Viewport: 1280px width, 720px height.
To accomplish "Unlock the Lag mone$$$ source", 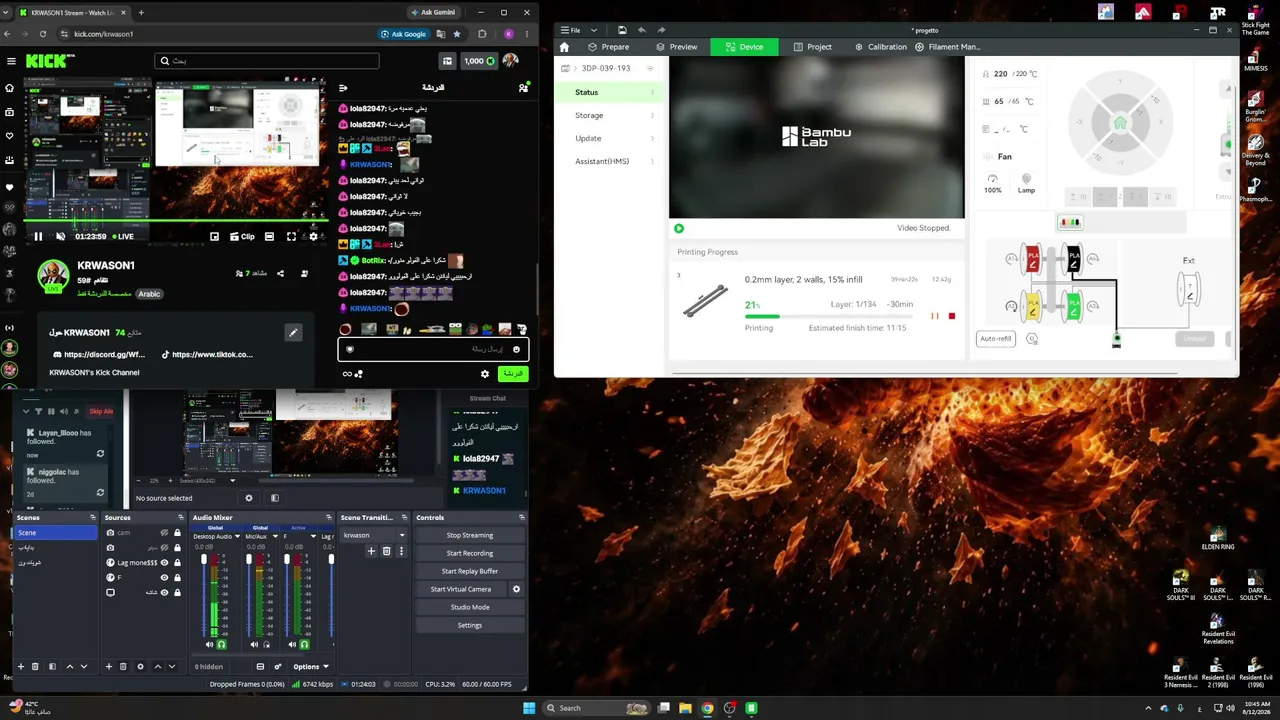I will click(178, 562).
